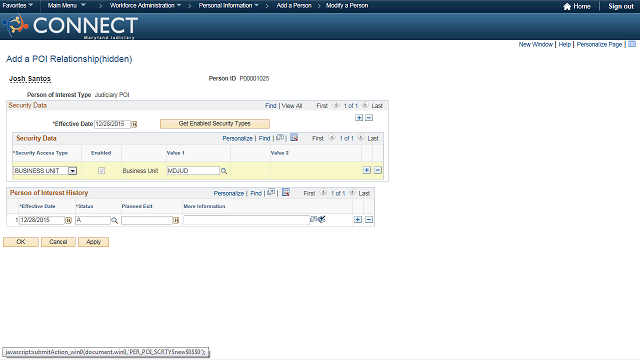Go to Home via house icon
The image size is (640, 360).
[567, 6]
